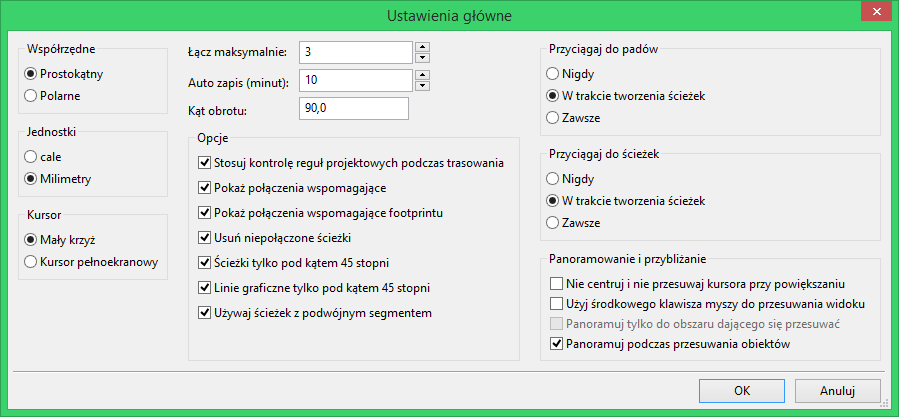Decrease the Łącz maksymalnie value with down arrow

coord(422,57)
